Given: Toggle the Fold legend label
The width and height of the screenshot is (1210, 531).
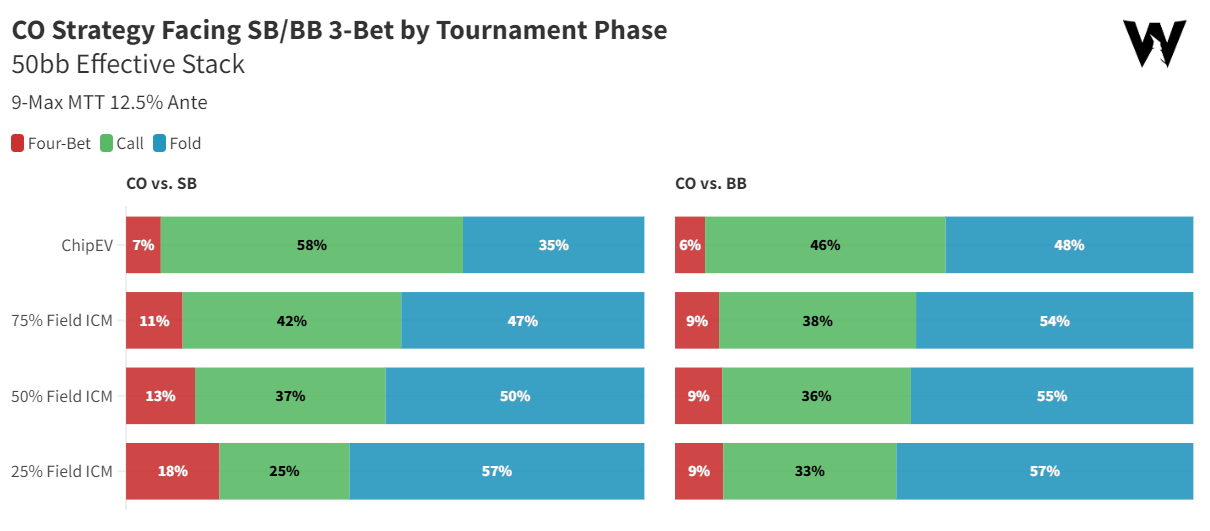Looking at the screenshot, I should [x=185, y=143].
